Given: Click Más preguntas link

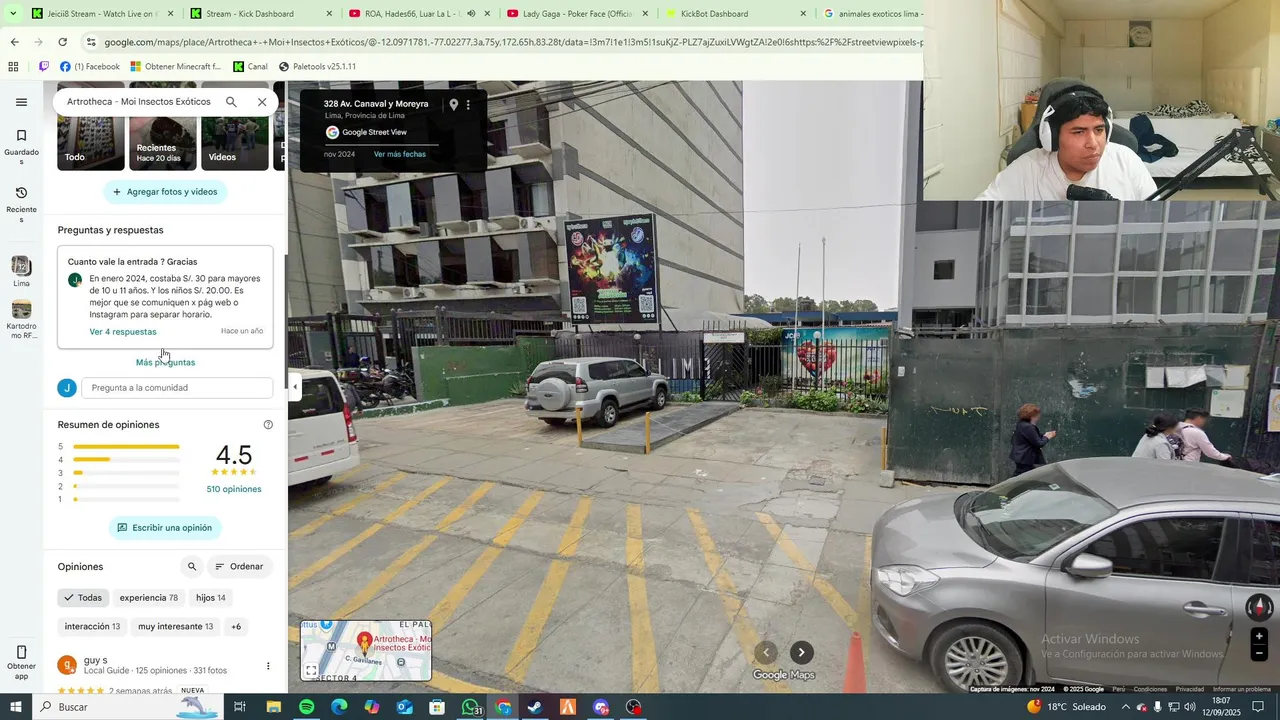Looking at the screenshot, I should point(165,363).
